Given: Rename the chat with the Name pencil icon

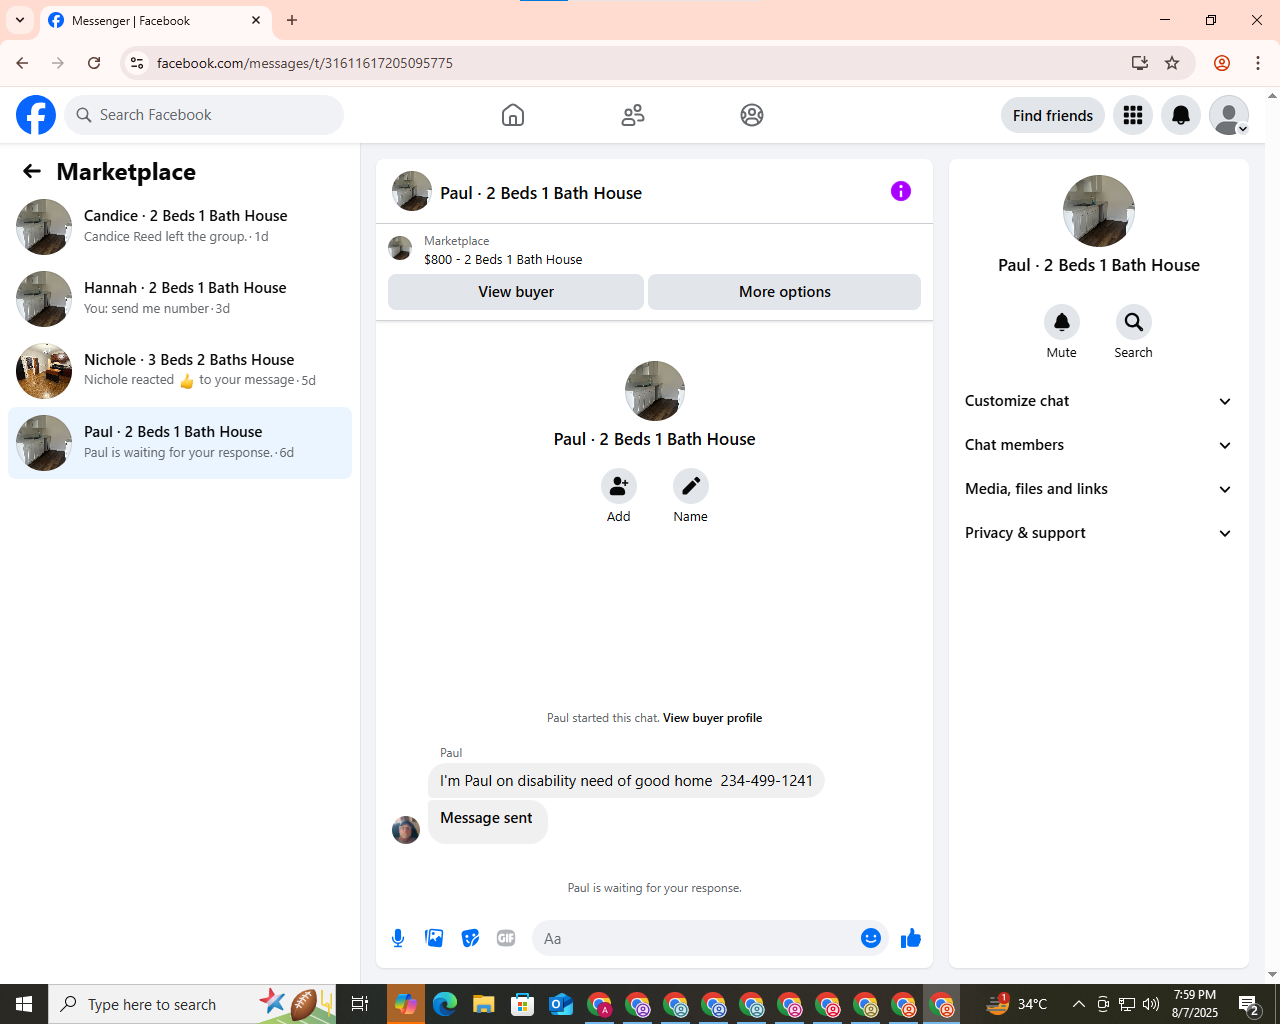Looking at the screenshot, I should click(x=690, y=486).
